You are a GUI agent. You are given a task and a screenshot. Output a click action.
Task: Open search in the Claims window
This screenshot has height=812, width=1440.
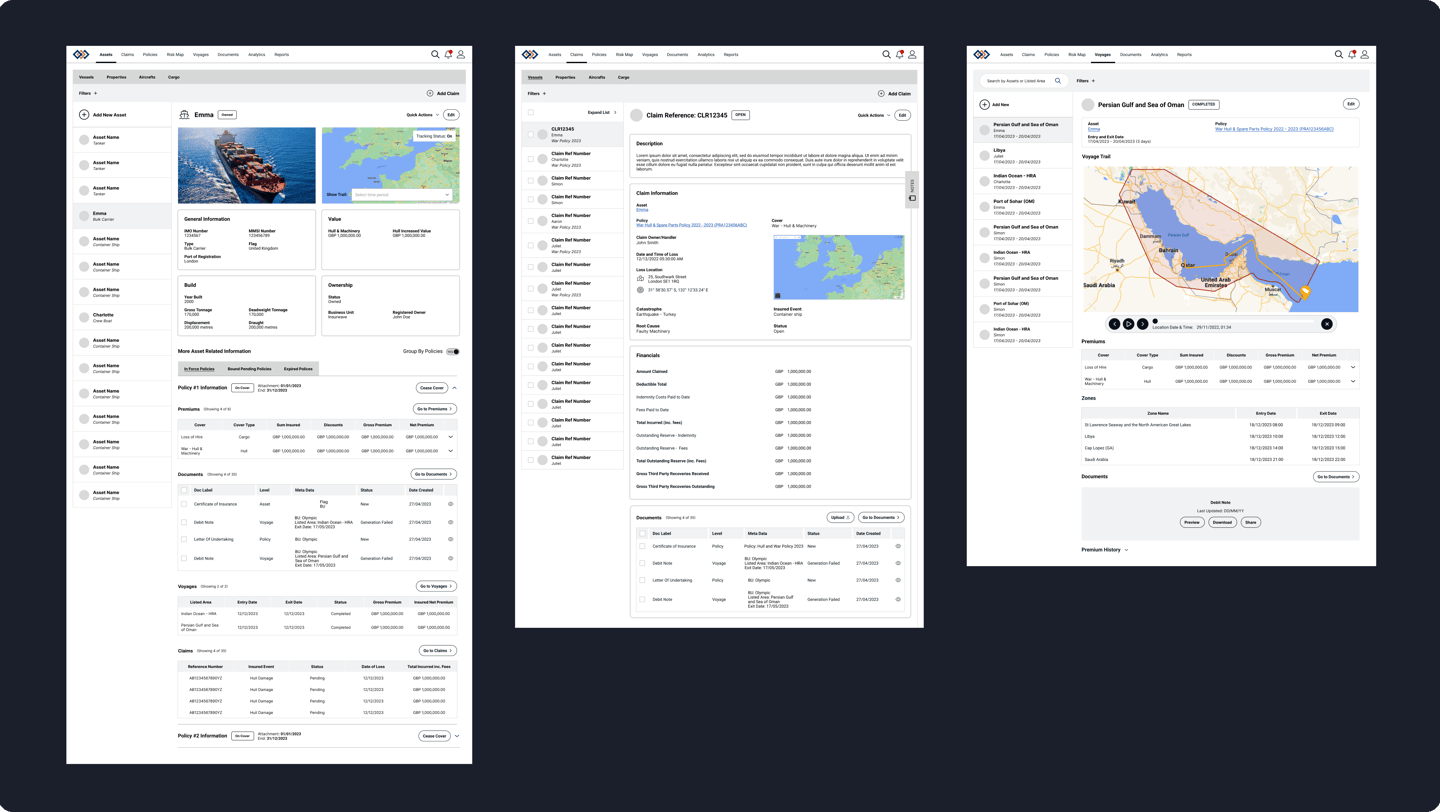(886, 55)
